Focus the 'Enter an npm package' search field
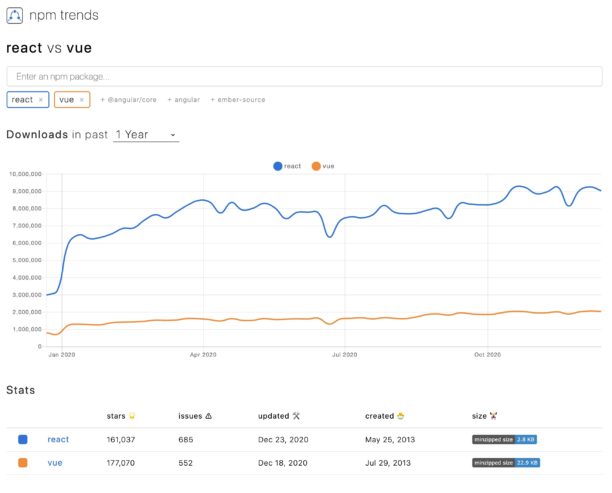Viewport: 612px width, 493px height. (304, 77)
